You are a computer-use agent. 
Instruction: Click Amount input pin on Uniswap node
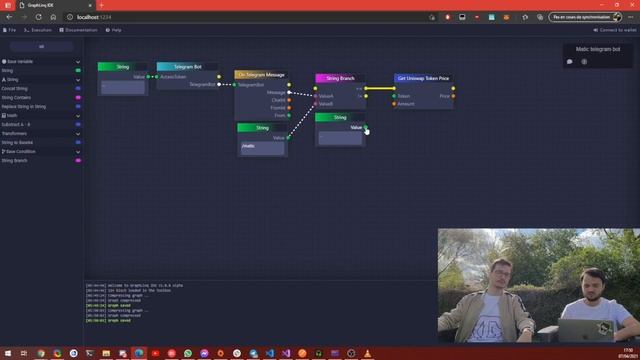[x=394, y=104]
